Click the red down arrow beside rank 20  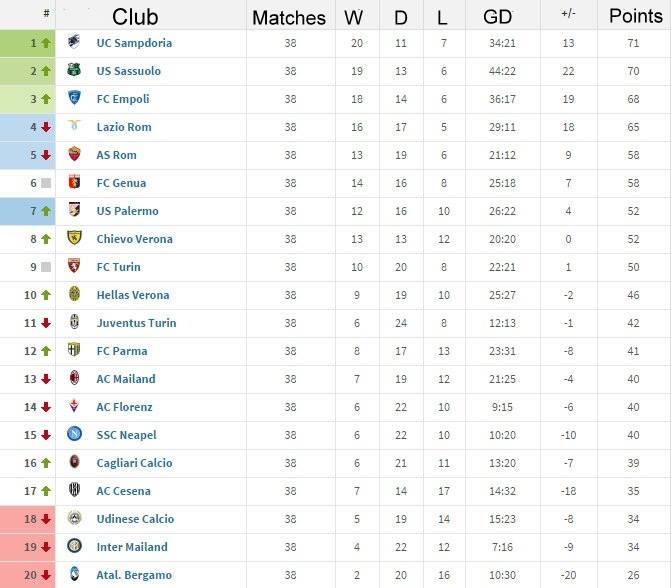tap(46, 575)
